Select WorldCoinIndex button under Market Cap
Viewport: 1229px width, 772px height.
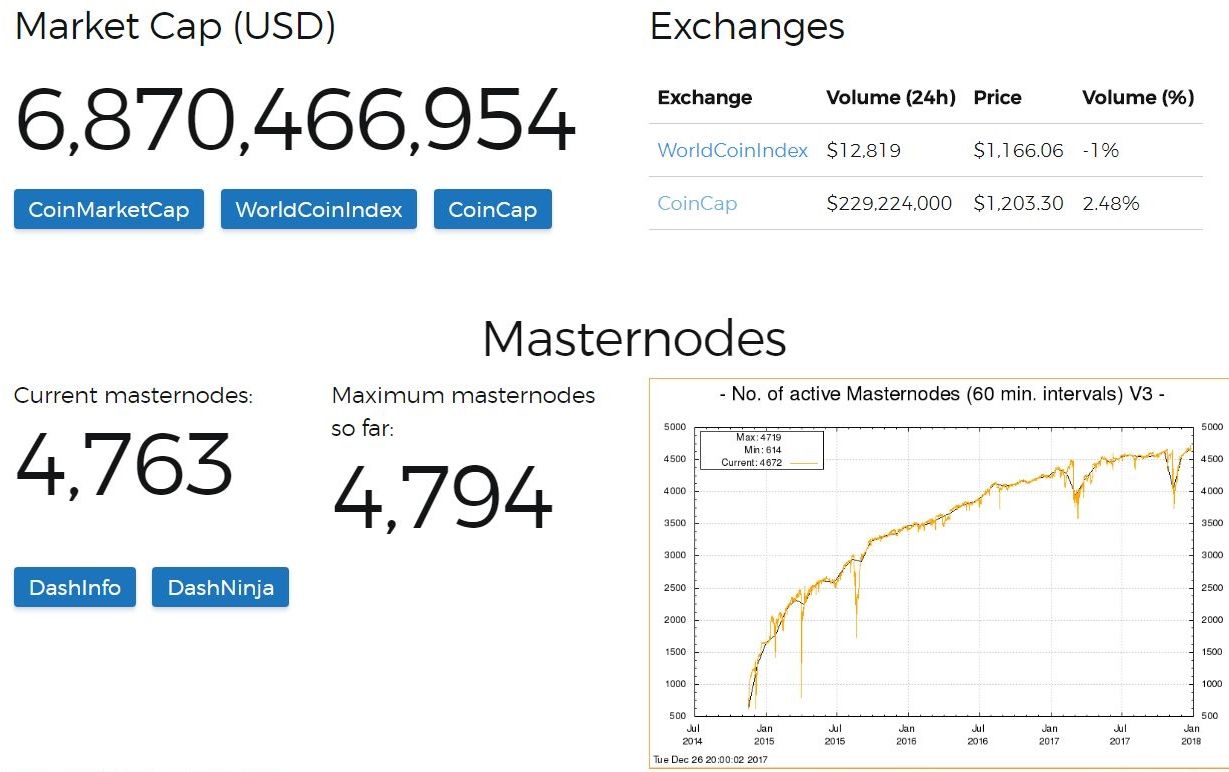click(x=318, y=210)
